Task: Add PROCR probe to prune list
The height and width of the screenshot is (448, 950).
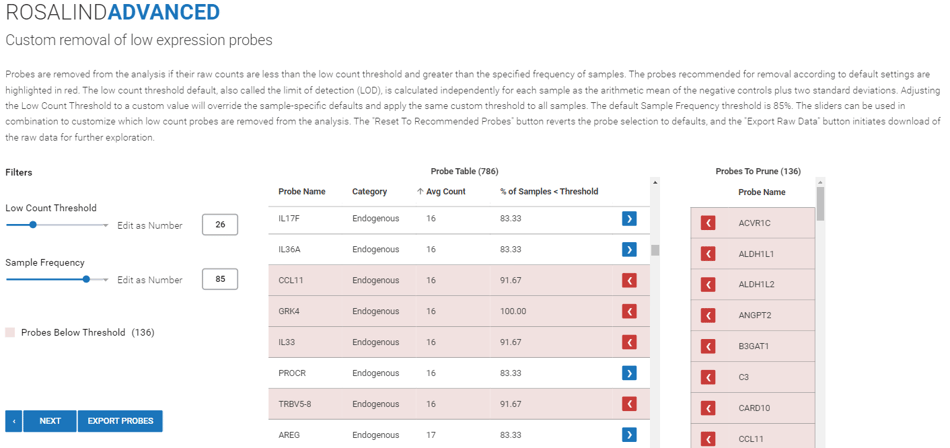Action: [x=629, y=373]
